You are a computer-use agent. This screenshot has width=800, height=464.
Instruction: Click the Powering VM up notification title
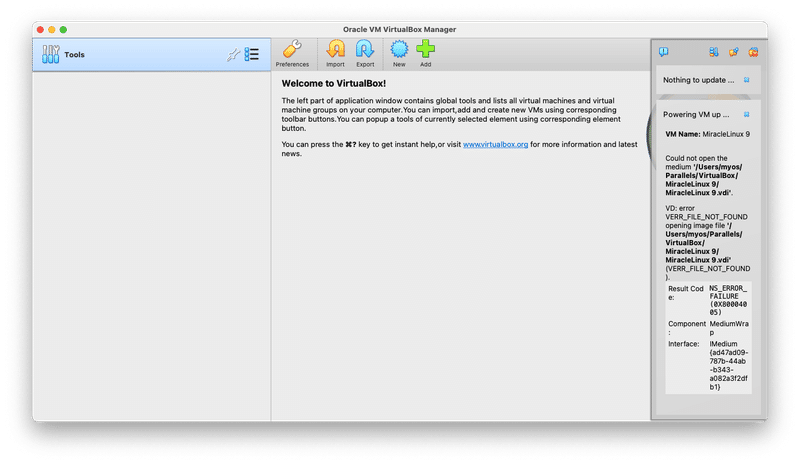(696, 115)
